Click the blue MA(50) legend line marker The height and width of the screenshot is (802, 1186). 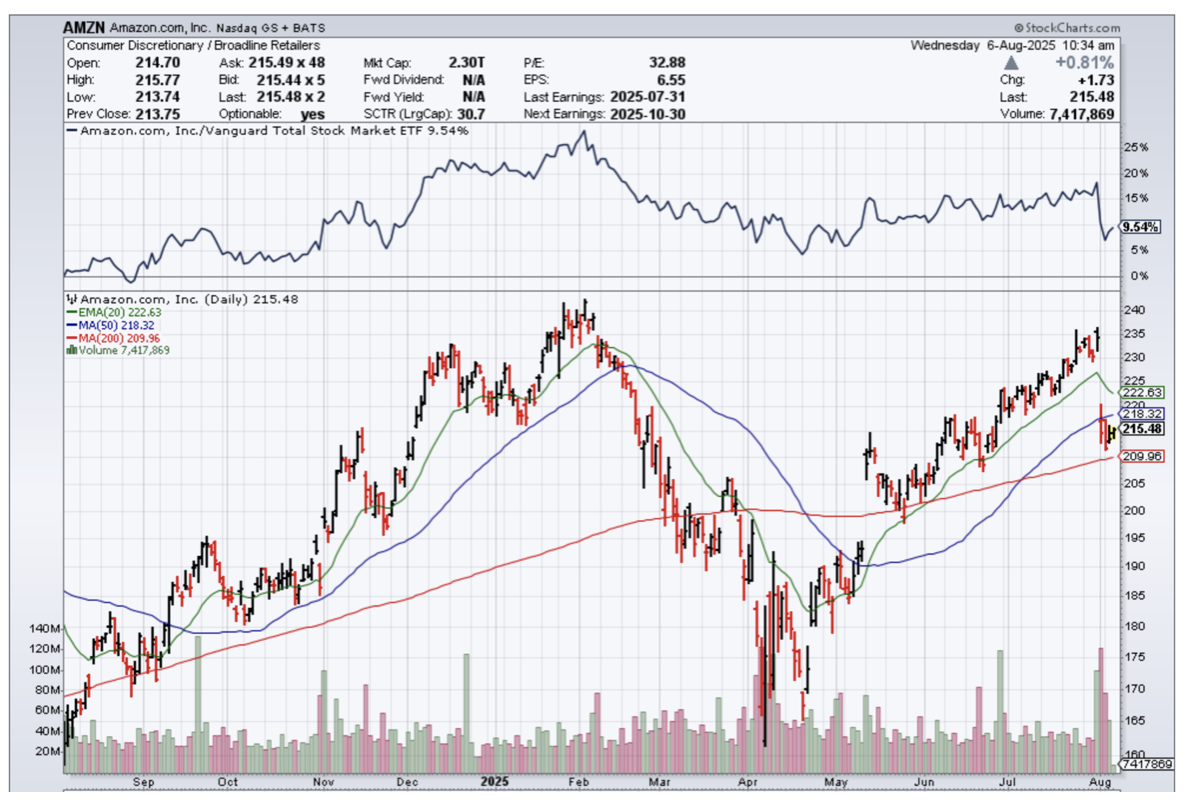pyautogui.click(x=70, y=325)
